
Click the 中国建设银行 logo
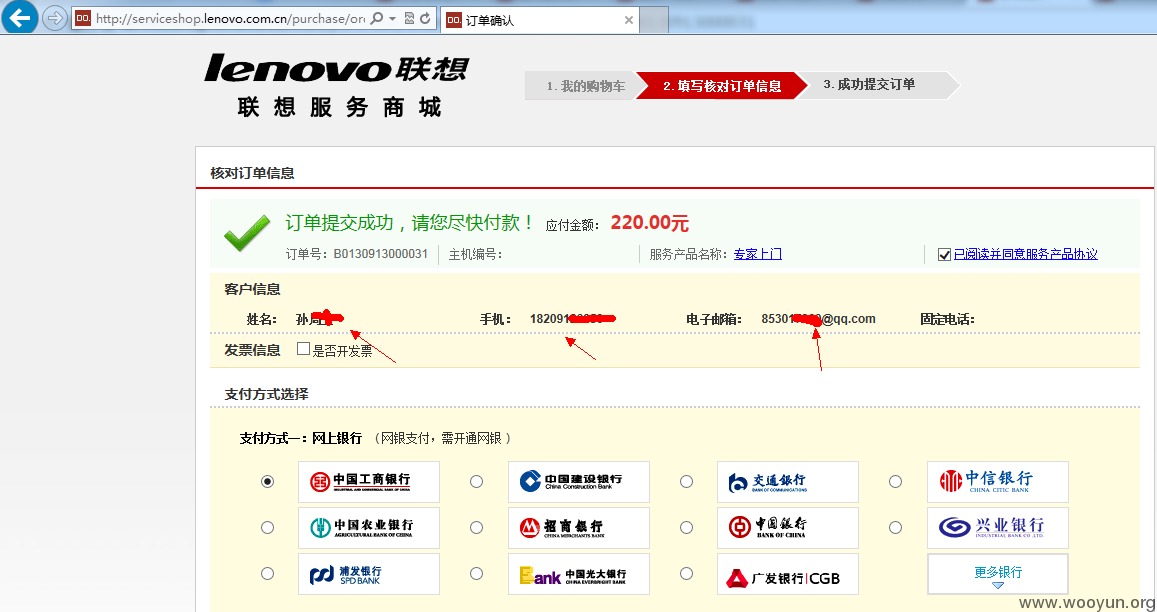[578, 482]
